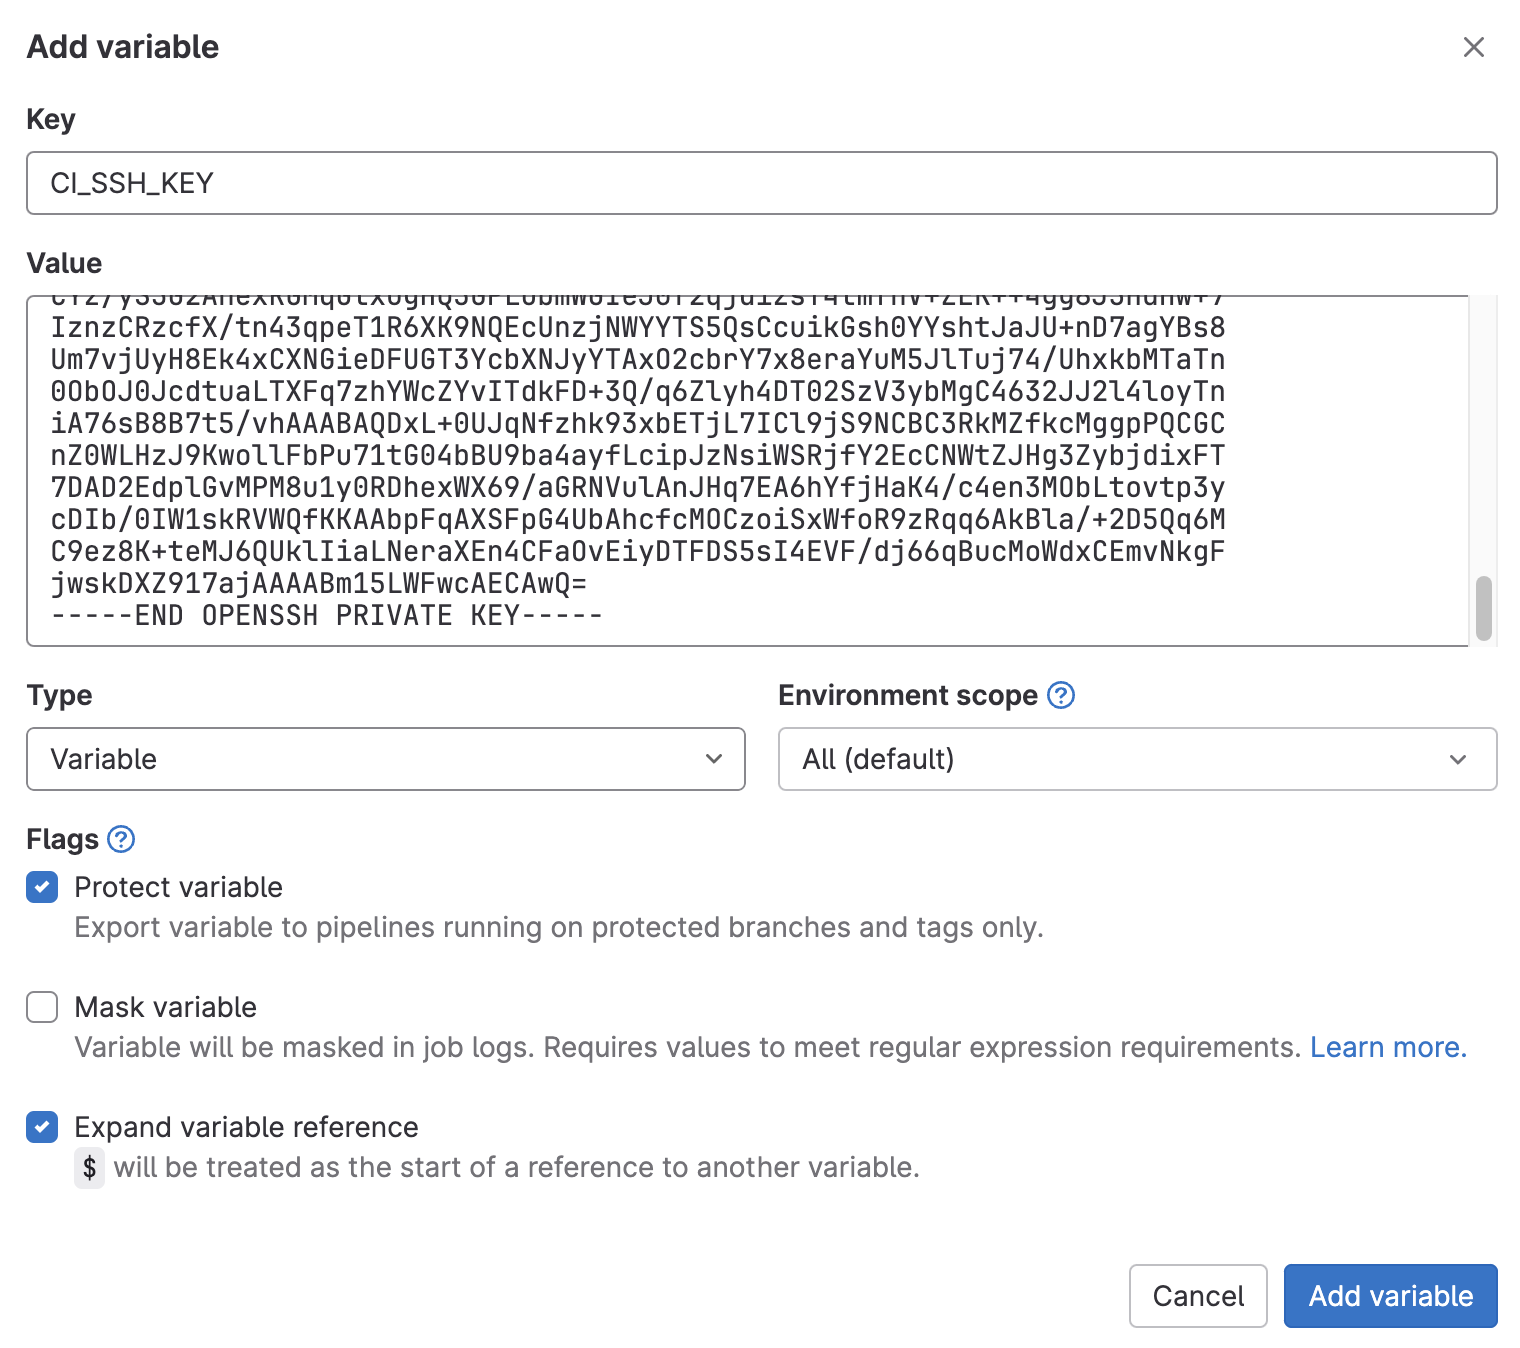Click the Type dropdown chevron arrow

pos(714,759)
